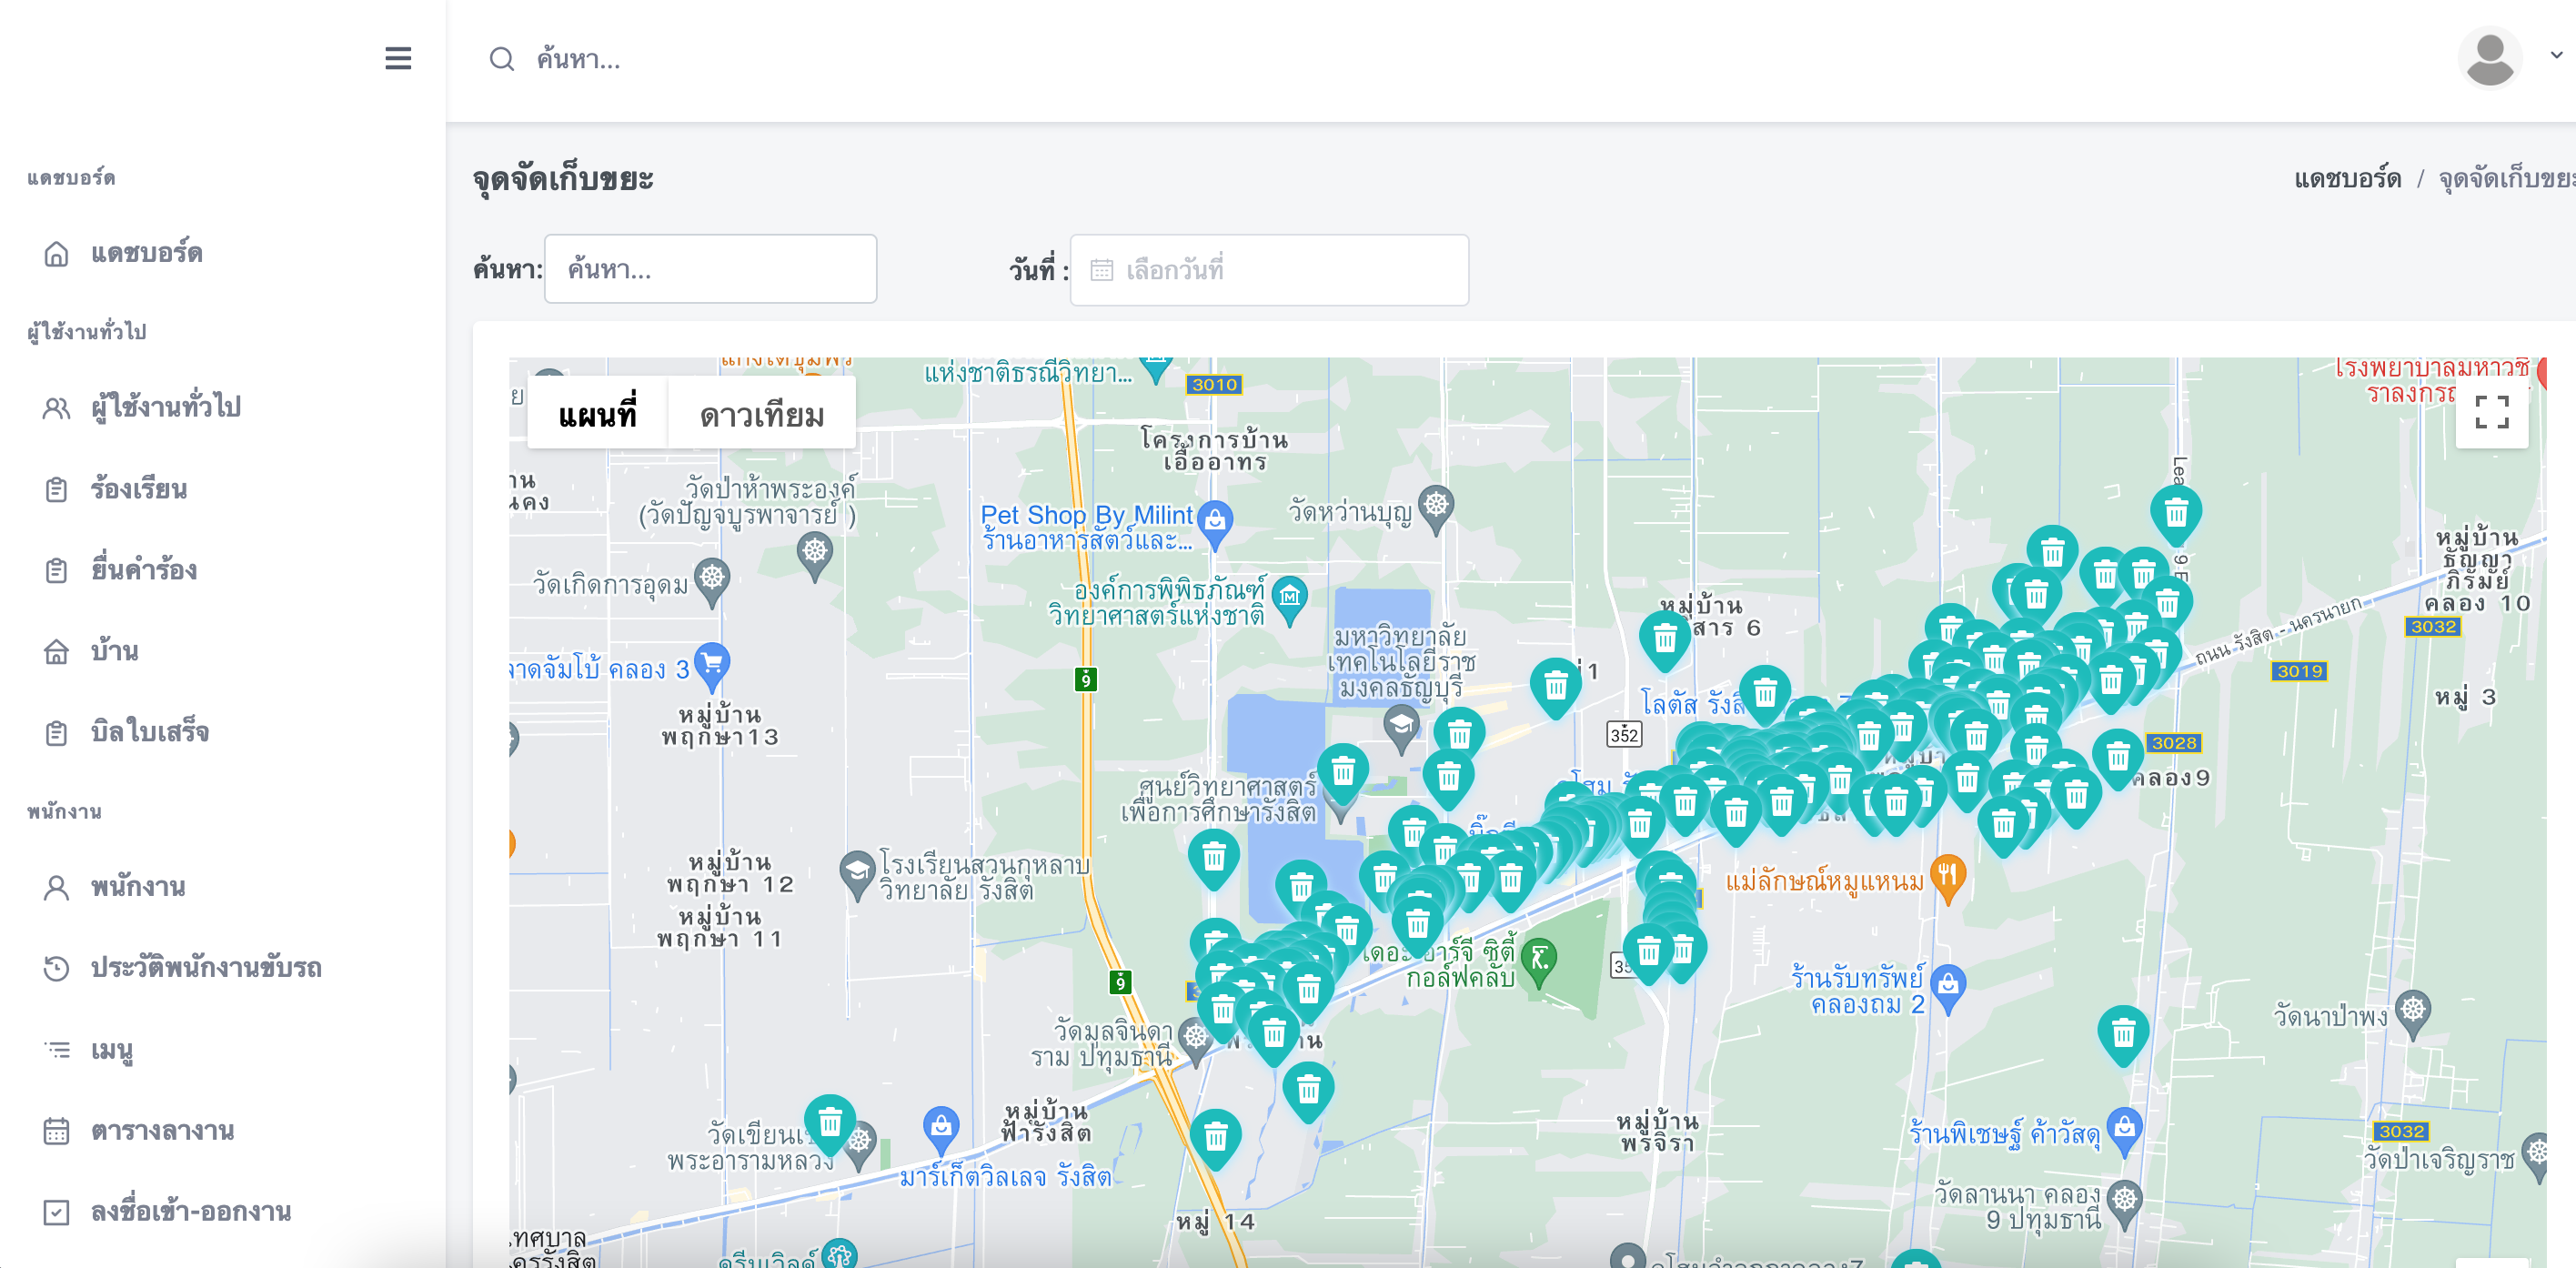Image resolution: width=2576 pixels, height=1268 pixels.
Task: Click วัดหว่านบุญ temple pin
Action: click(1436, 509)
